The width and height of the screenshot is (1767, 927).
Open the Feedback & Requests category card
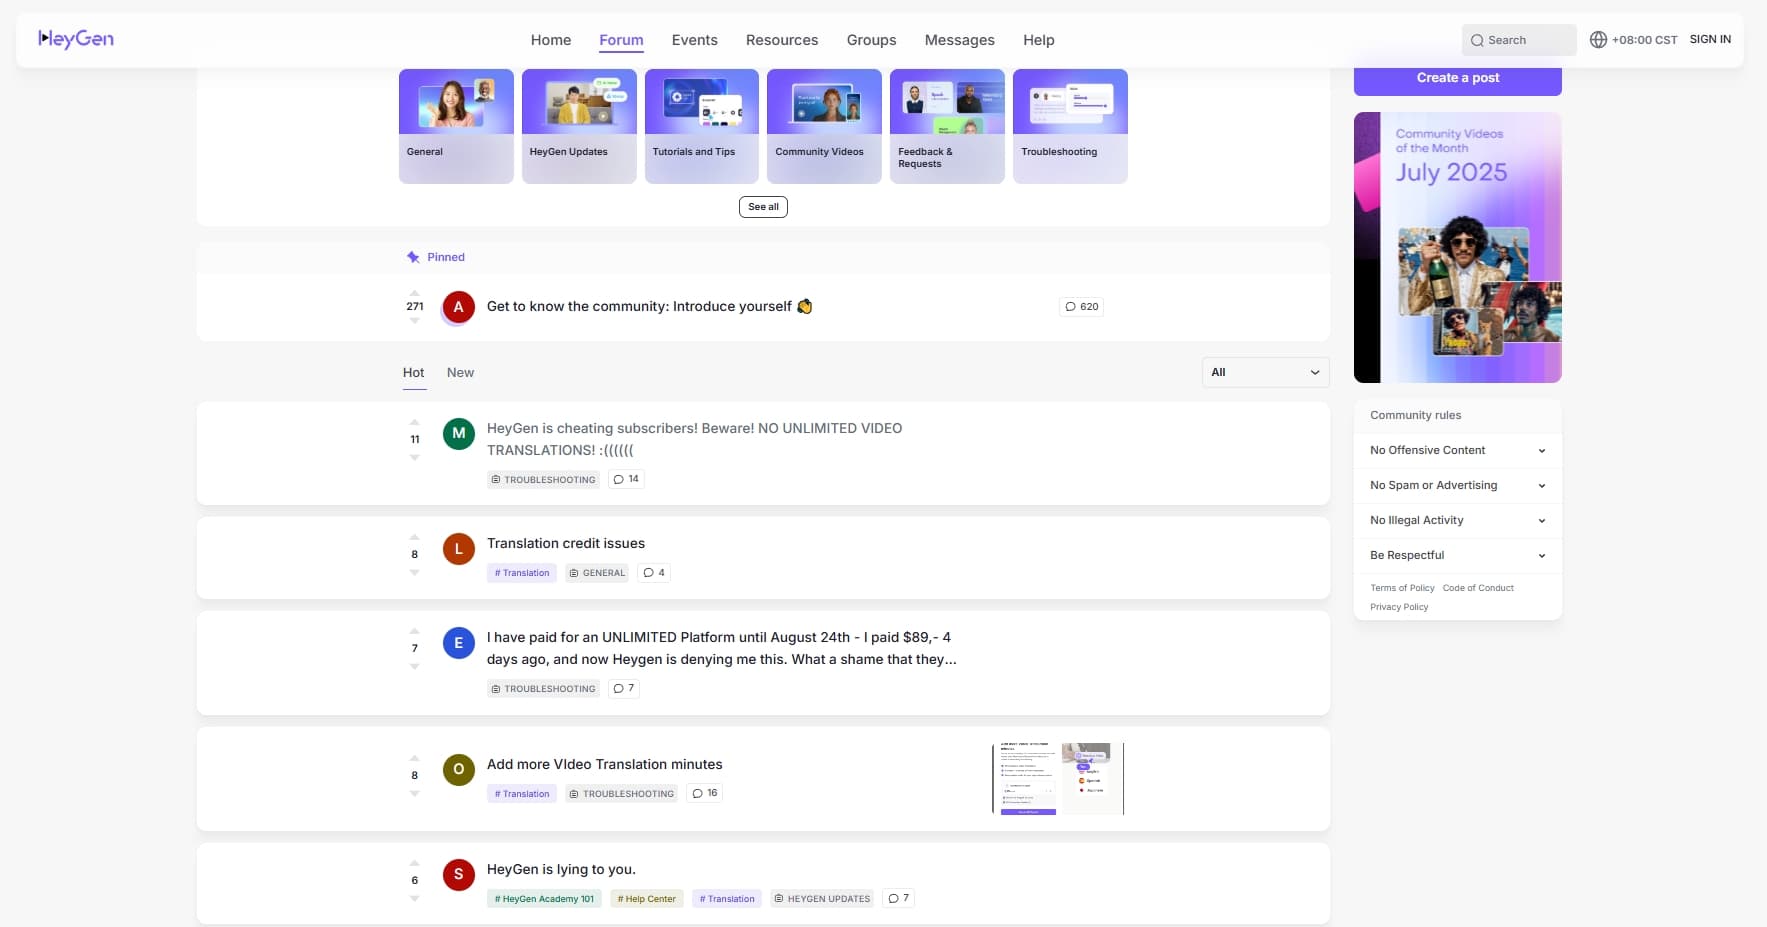click(947, 126)
